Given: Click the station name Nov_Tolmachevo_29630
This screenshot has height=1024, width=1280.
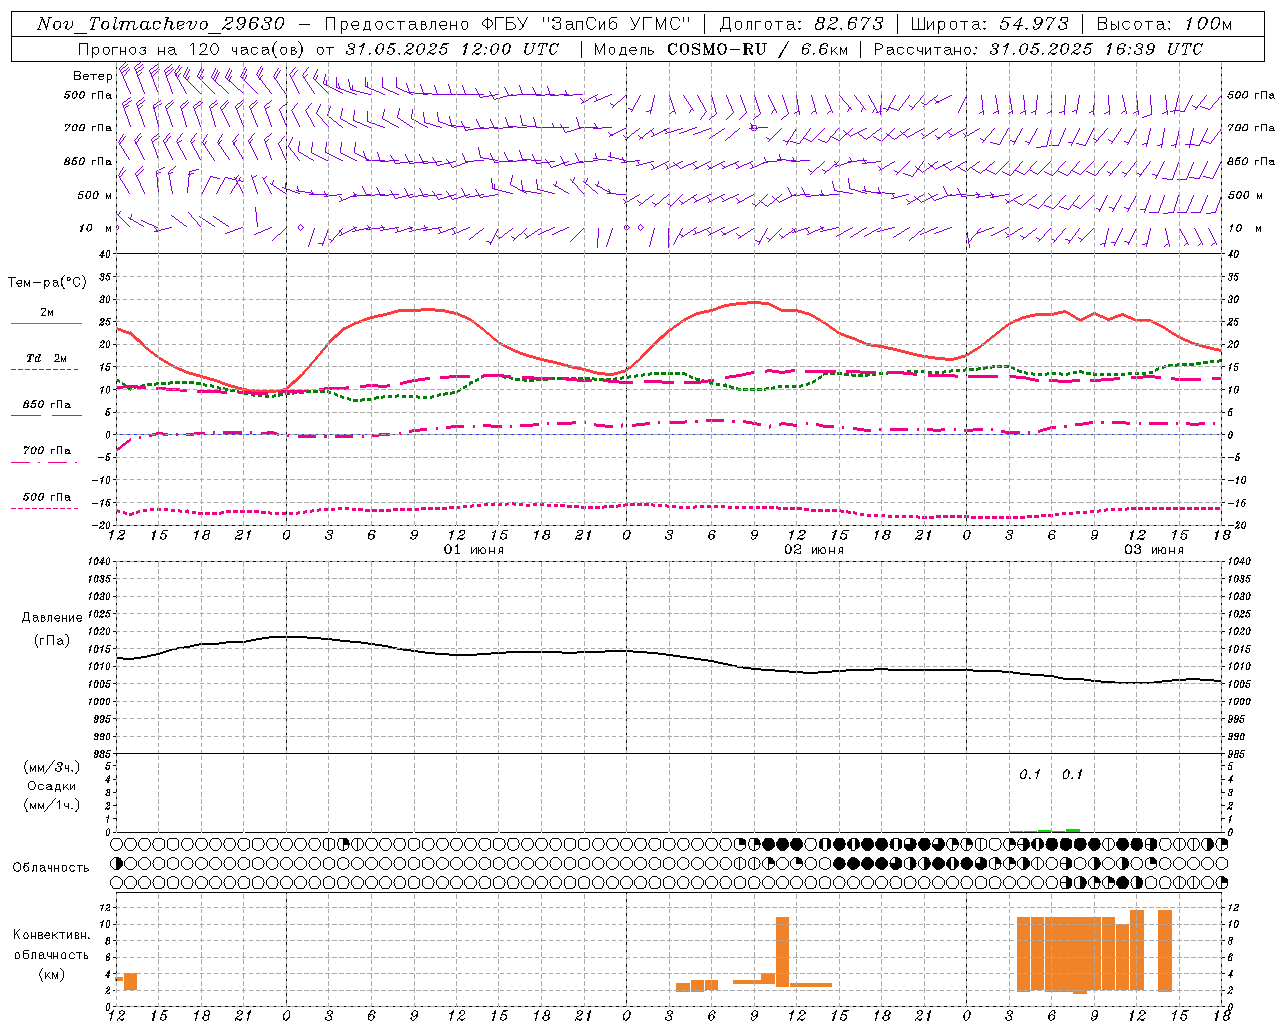Looking at the screenshot, I should pos(161,24).
